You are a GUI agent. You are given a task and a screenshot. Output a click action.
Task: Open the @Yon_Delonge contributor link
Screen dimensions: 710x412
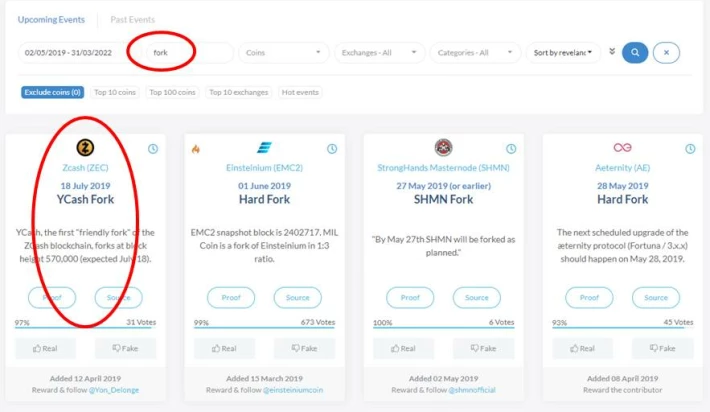point(114,390)
